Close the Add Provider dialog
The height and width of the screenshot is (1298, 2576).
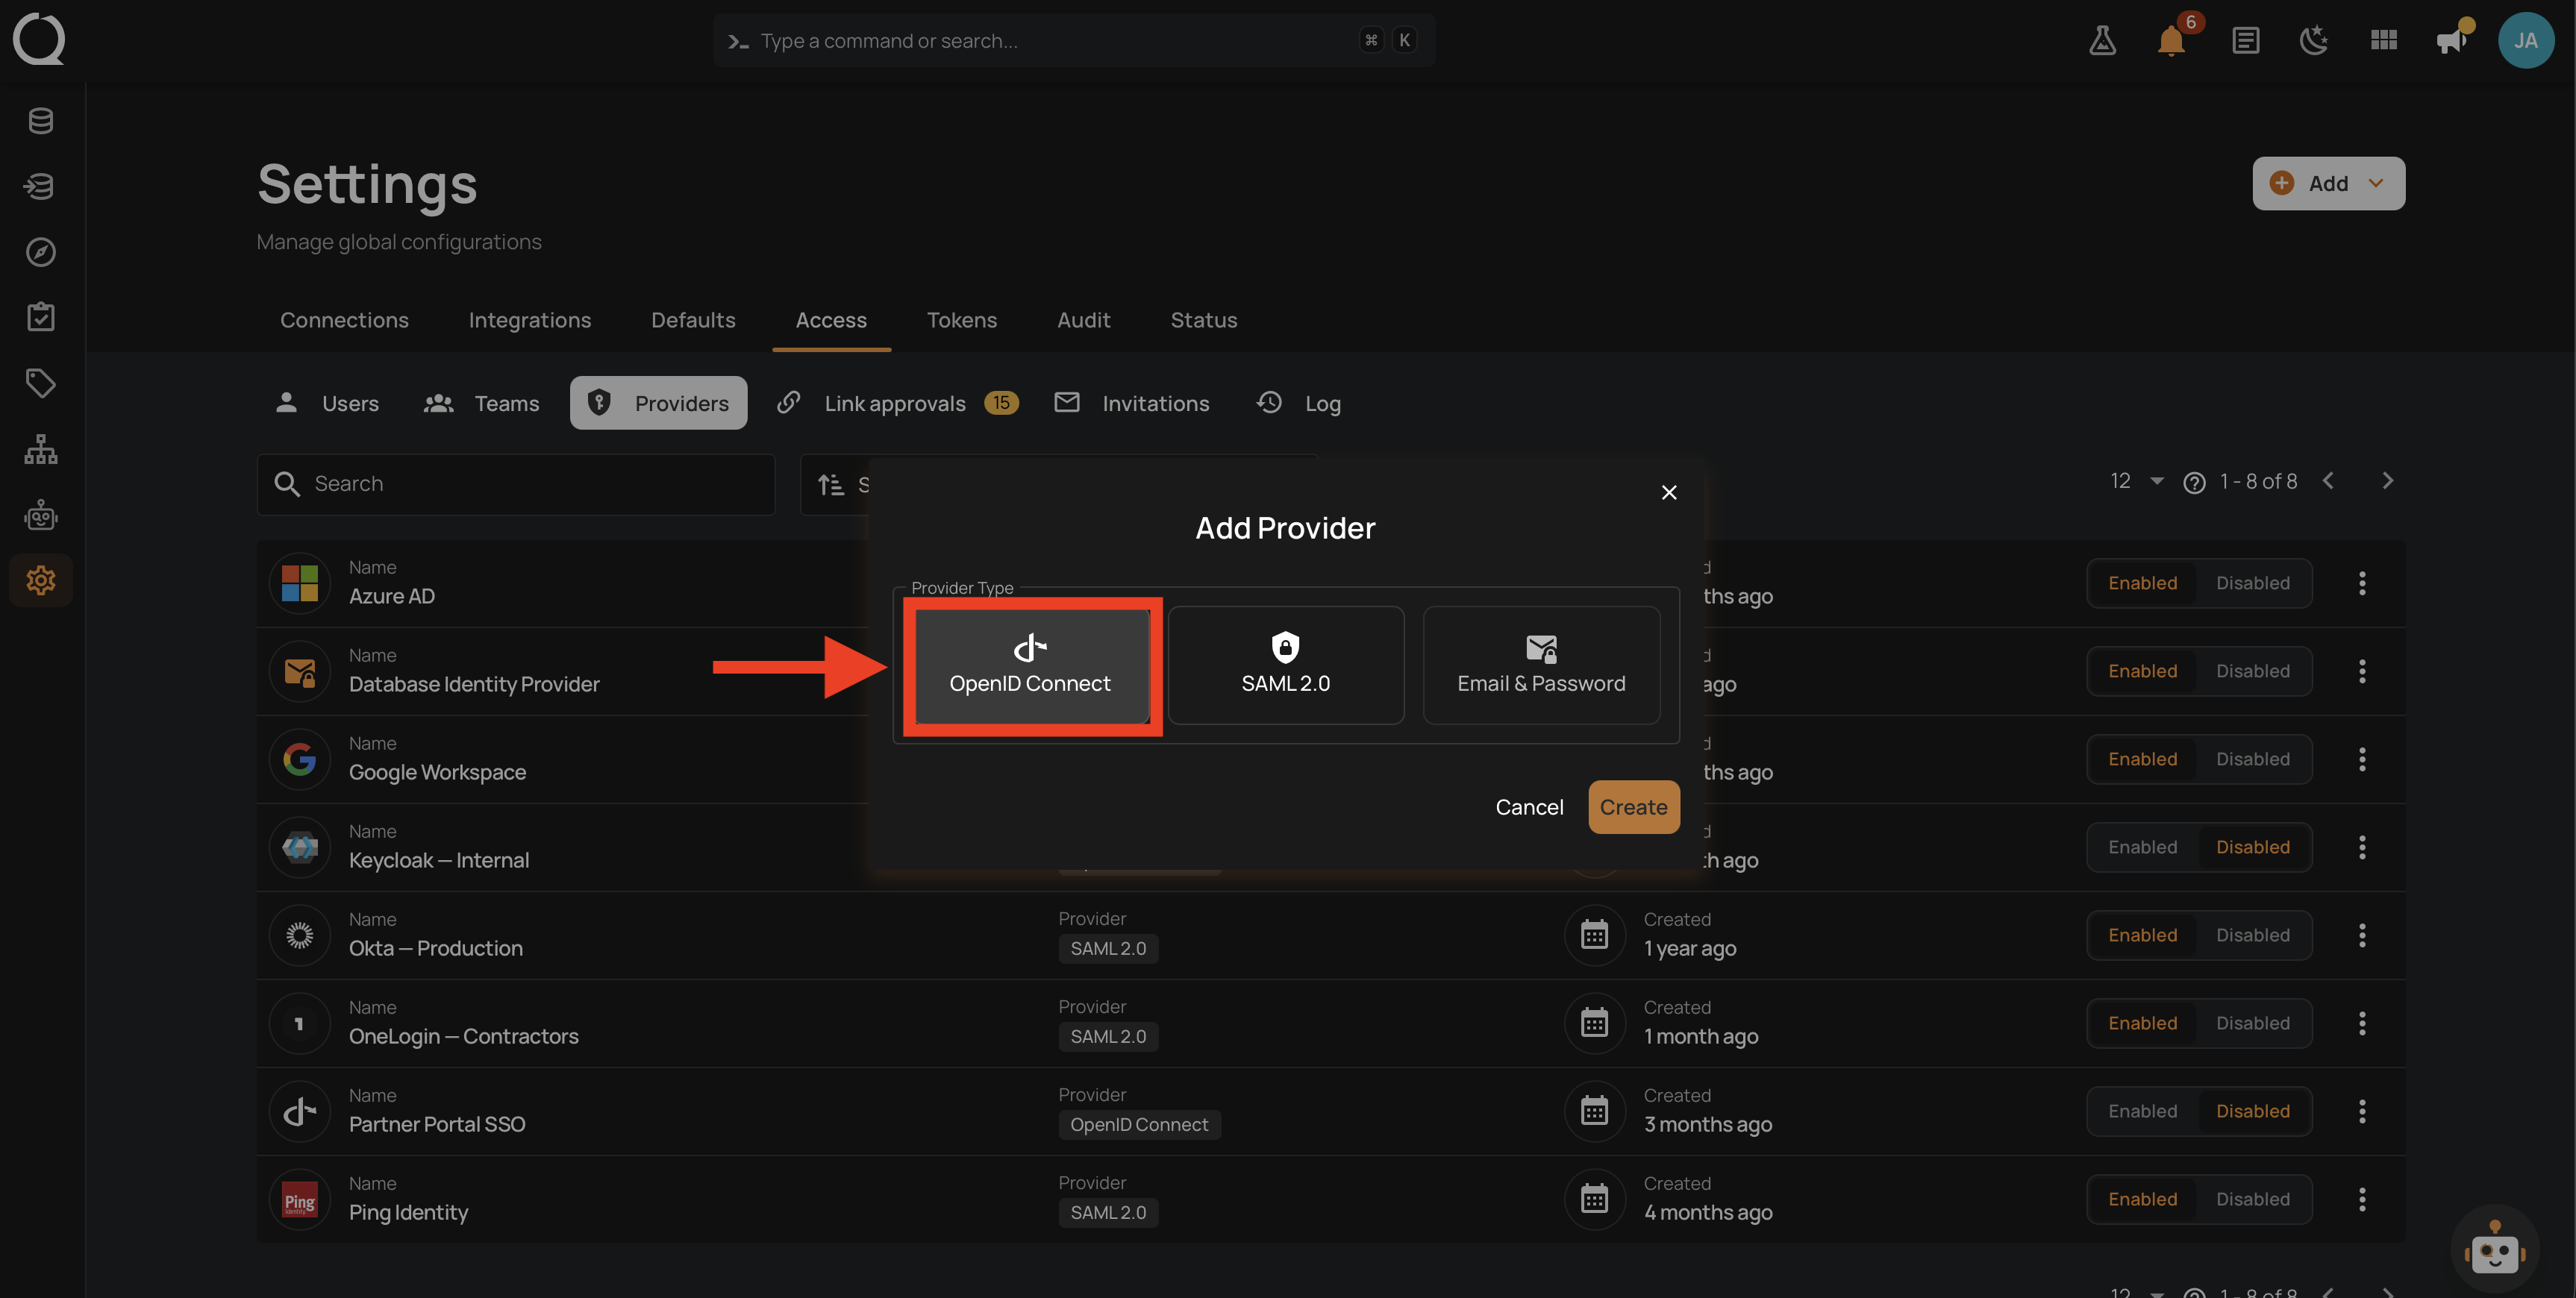(x=1669, y=492)
